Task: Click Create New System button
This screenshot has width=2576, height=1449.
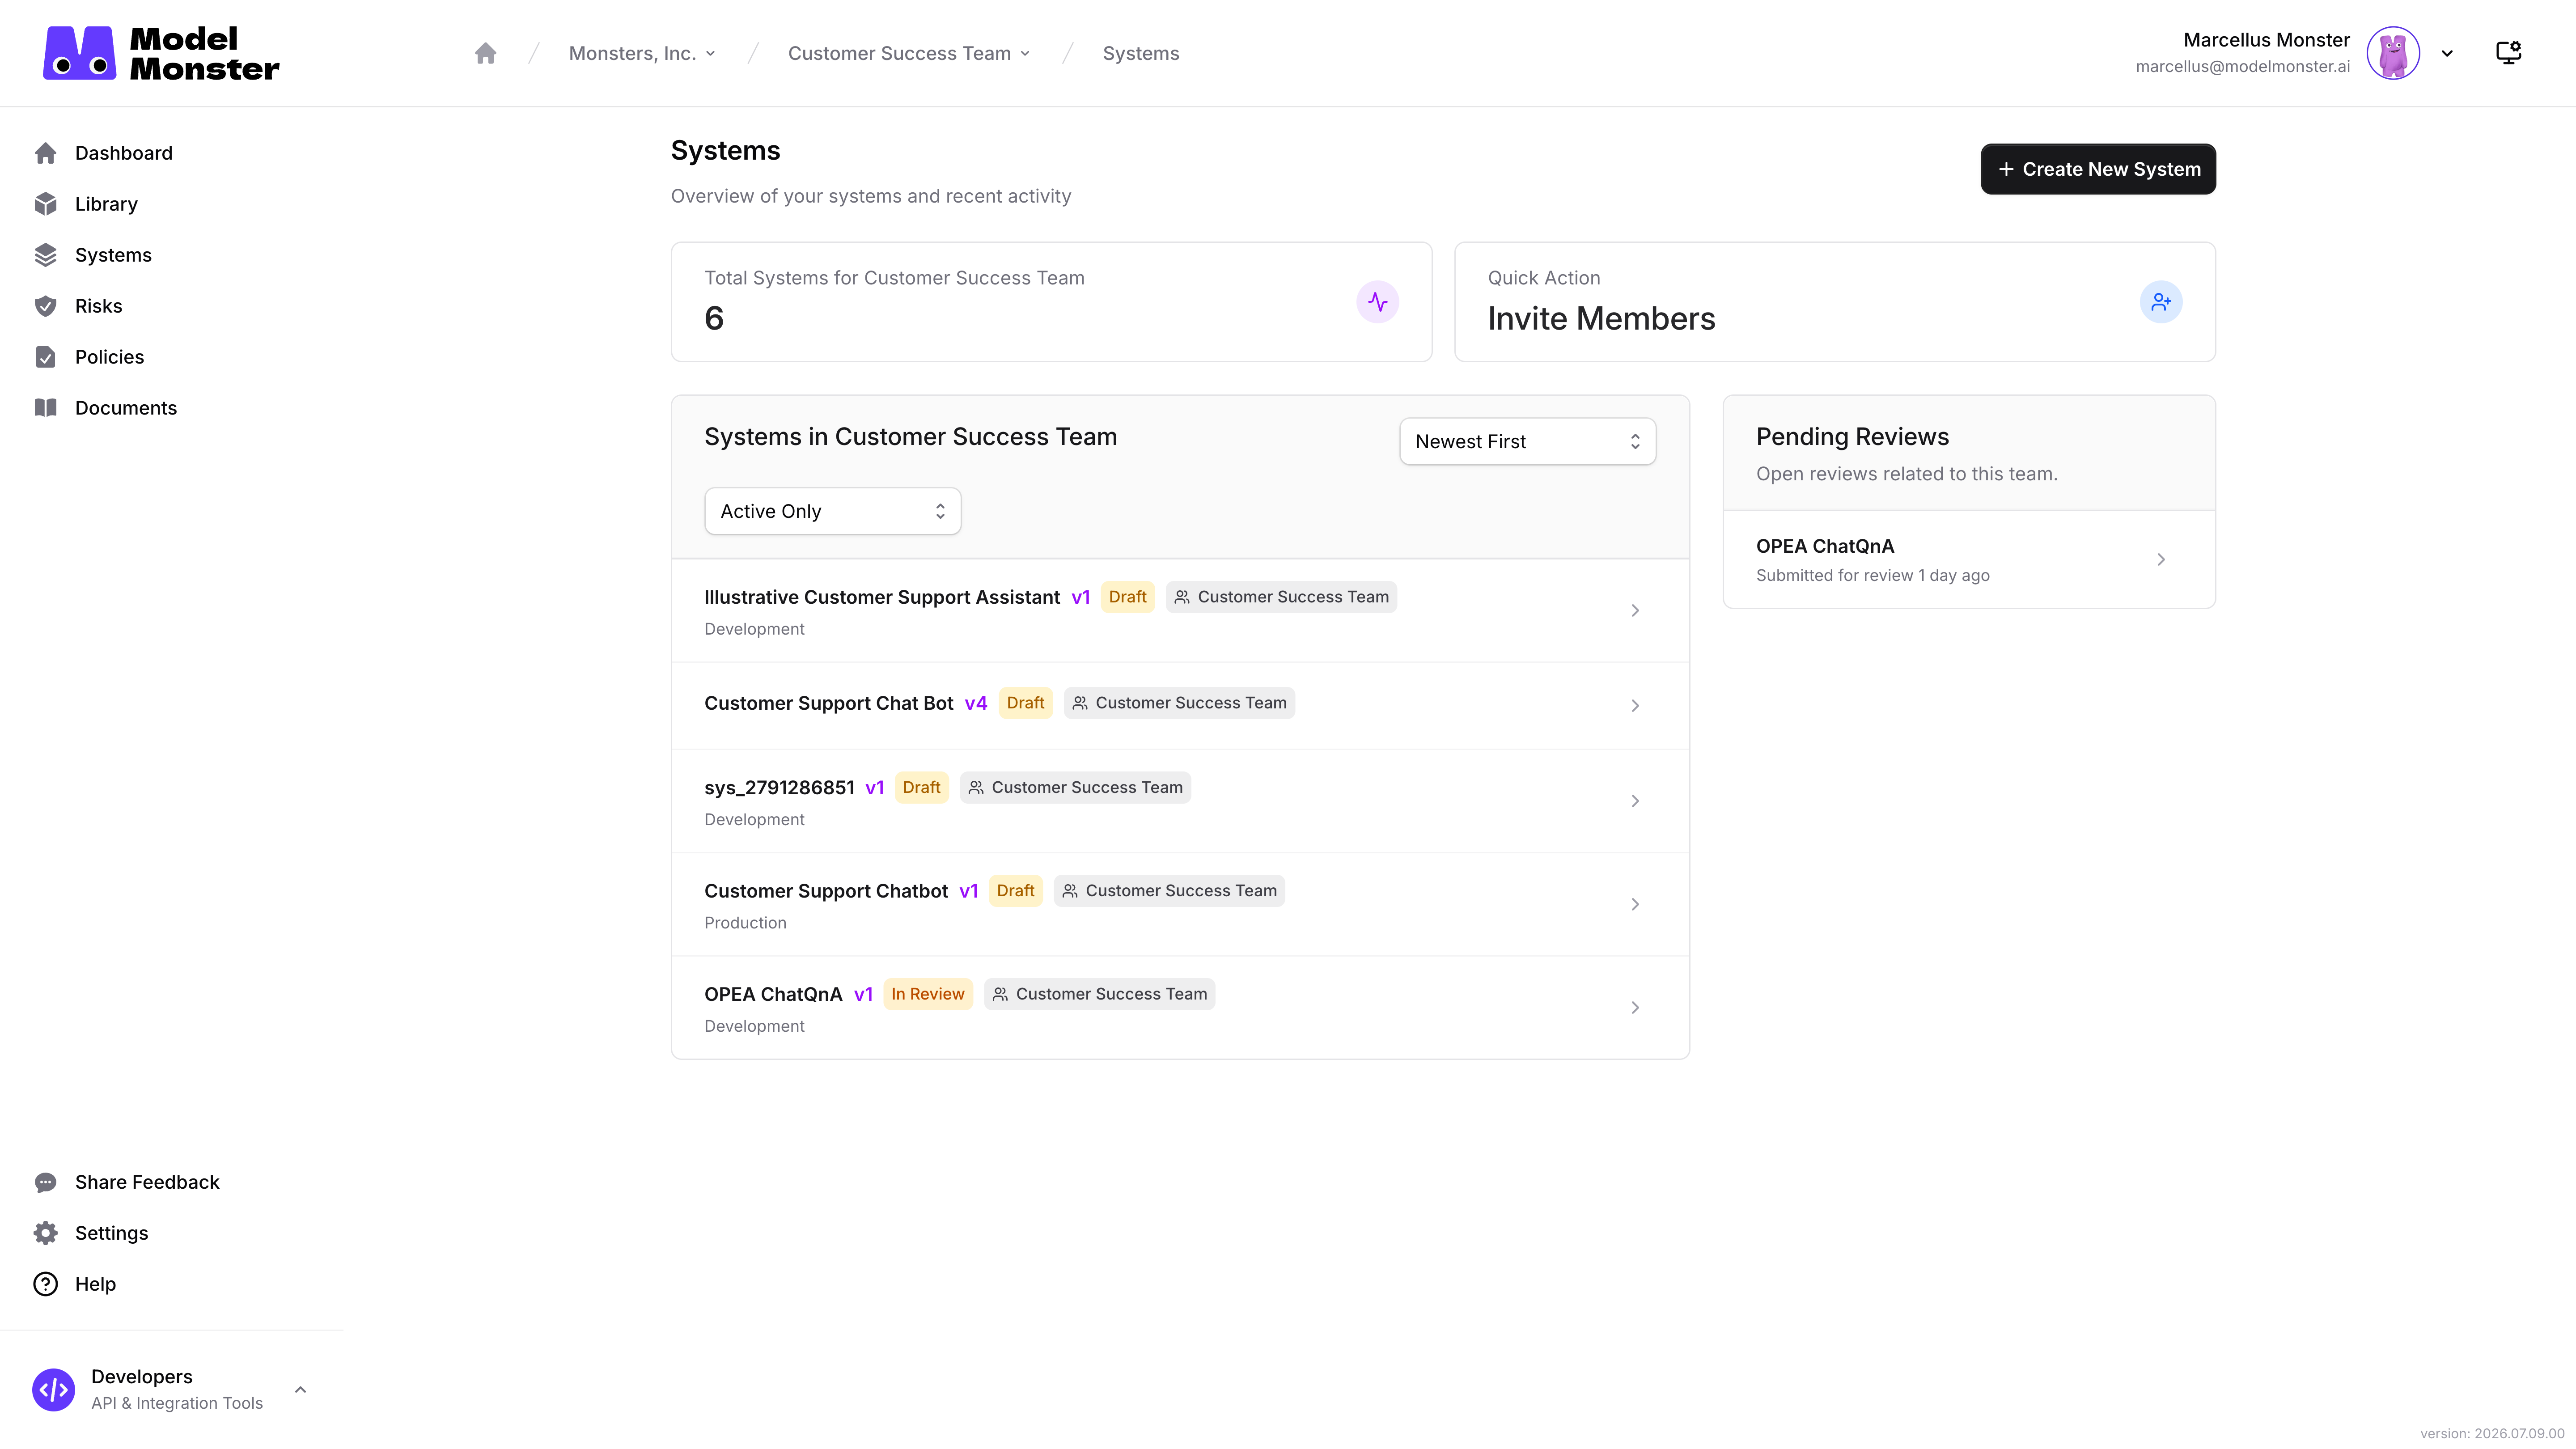Action: [2098, 169]
